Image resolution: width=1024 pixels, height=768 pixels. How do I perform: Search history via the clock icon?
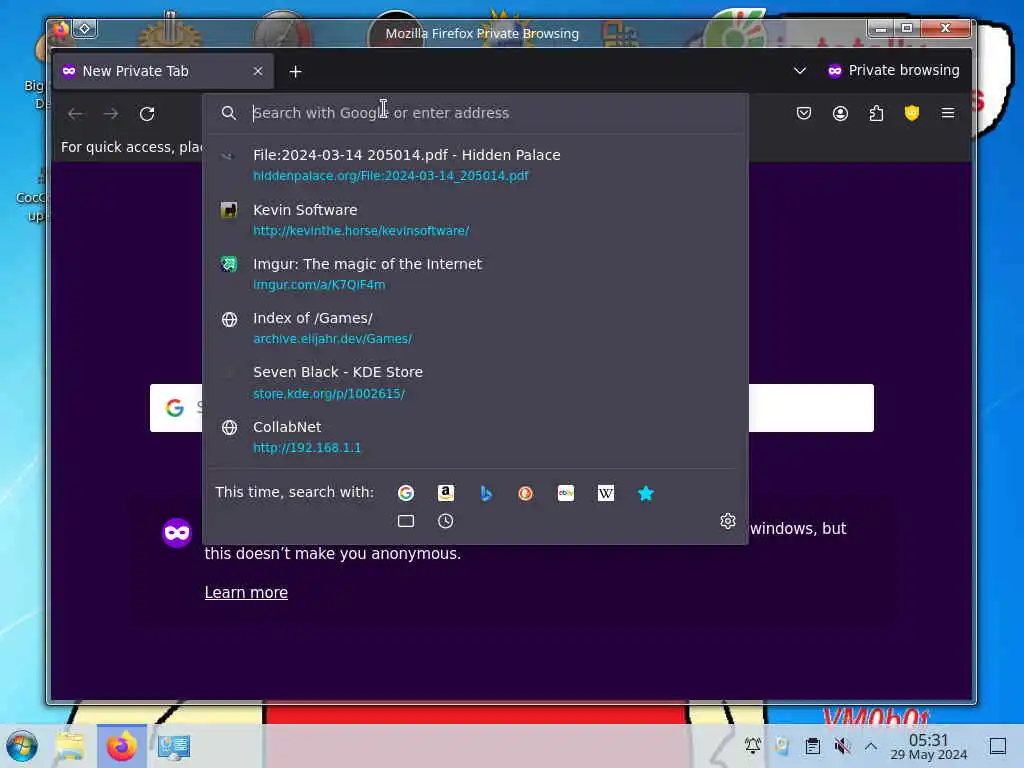point(445,521)
